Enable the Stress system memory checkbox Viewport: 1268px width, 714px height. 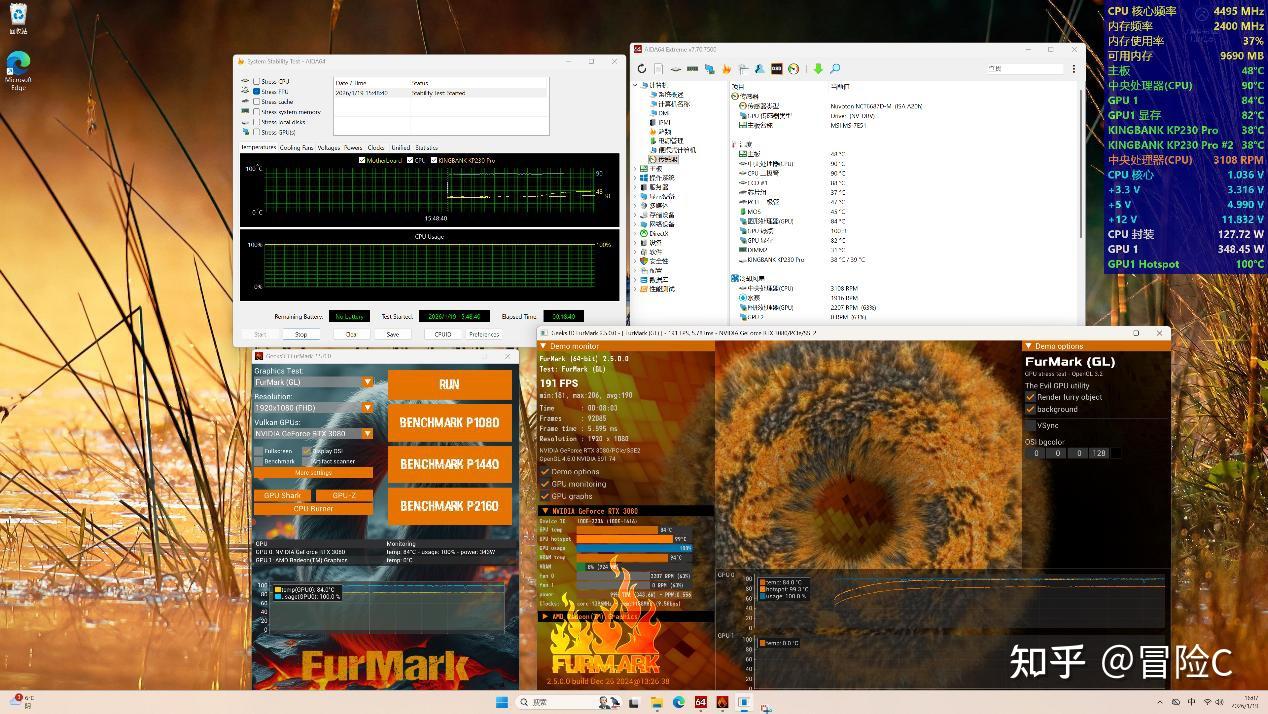[x=257, y=111]
